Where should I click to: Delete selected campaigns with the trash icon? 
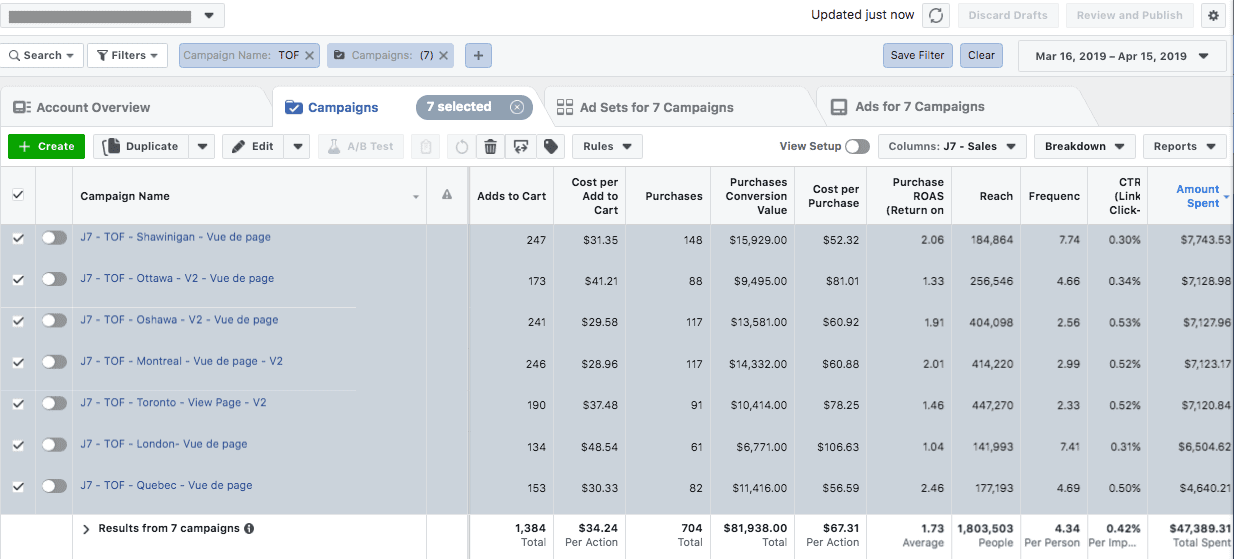click(490, 147)
